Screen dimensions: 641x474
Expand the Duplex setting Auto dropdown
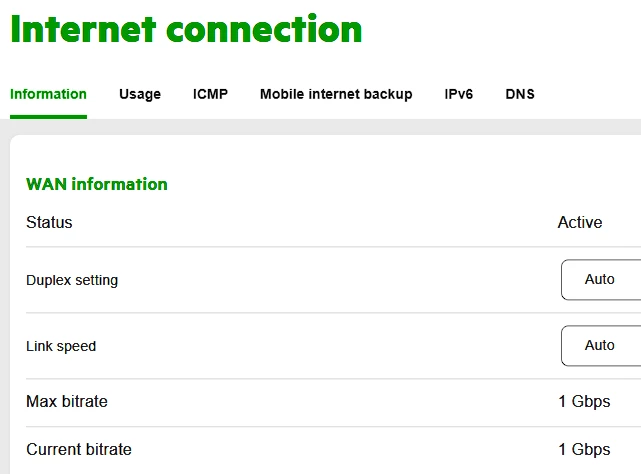pos(600,280)
